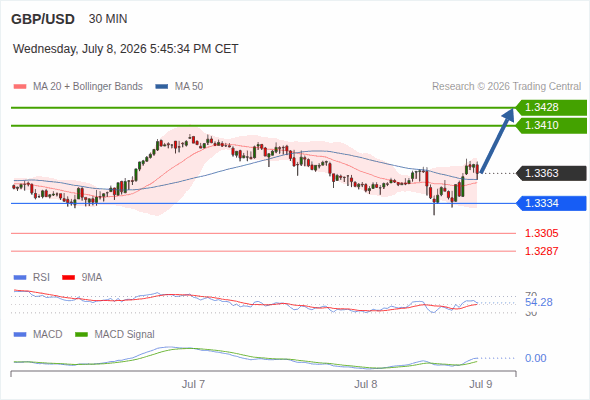Select the 30 MIN timeframe label

[108, 19]
